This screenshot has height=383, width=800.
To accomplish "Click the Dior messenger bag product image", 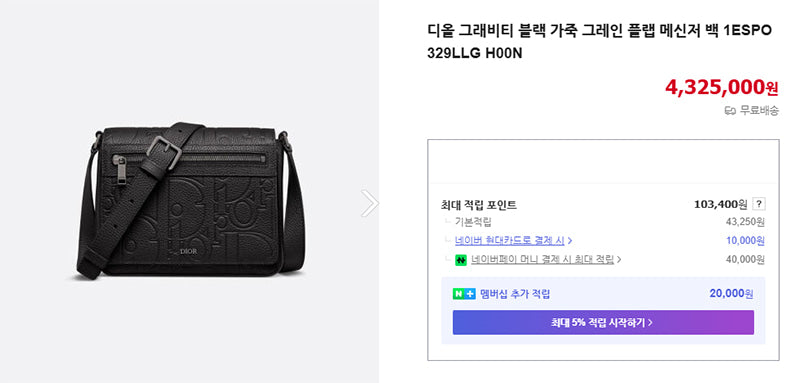I will coord(190,200).
